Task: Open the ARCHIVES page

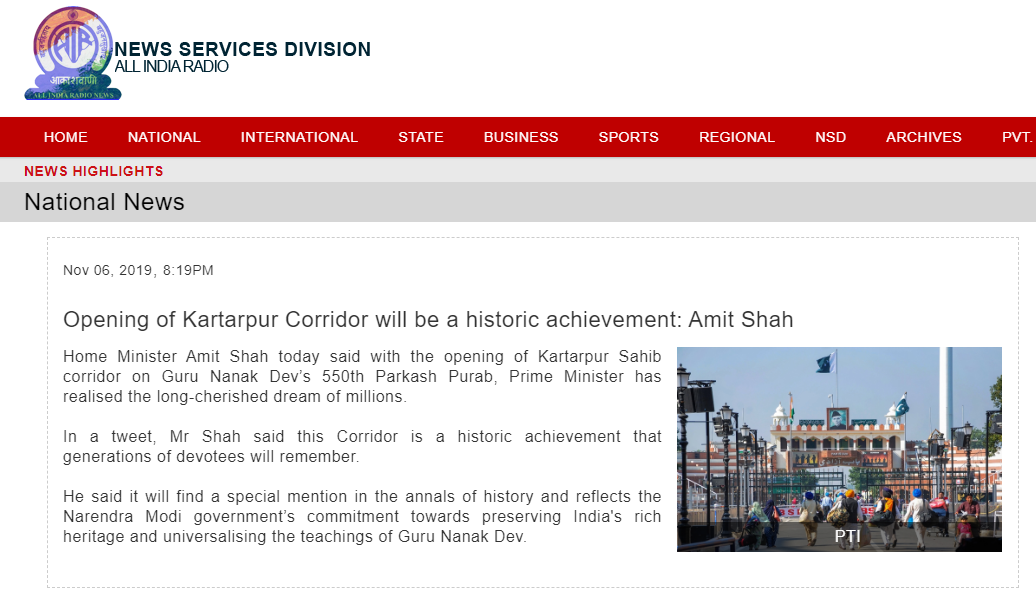Action: tap(924, 137)
